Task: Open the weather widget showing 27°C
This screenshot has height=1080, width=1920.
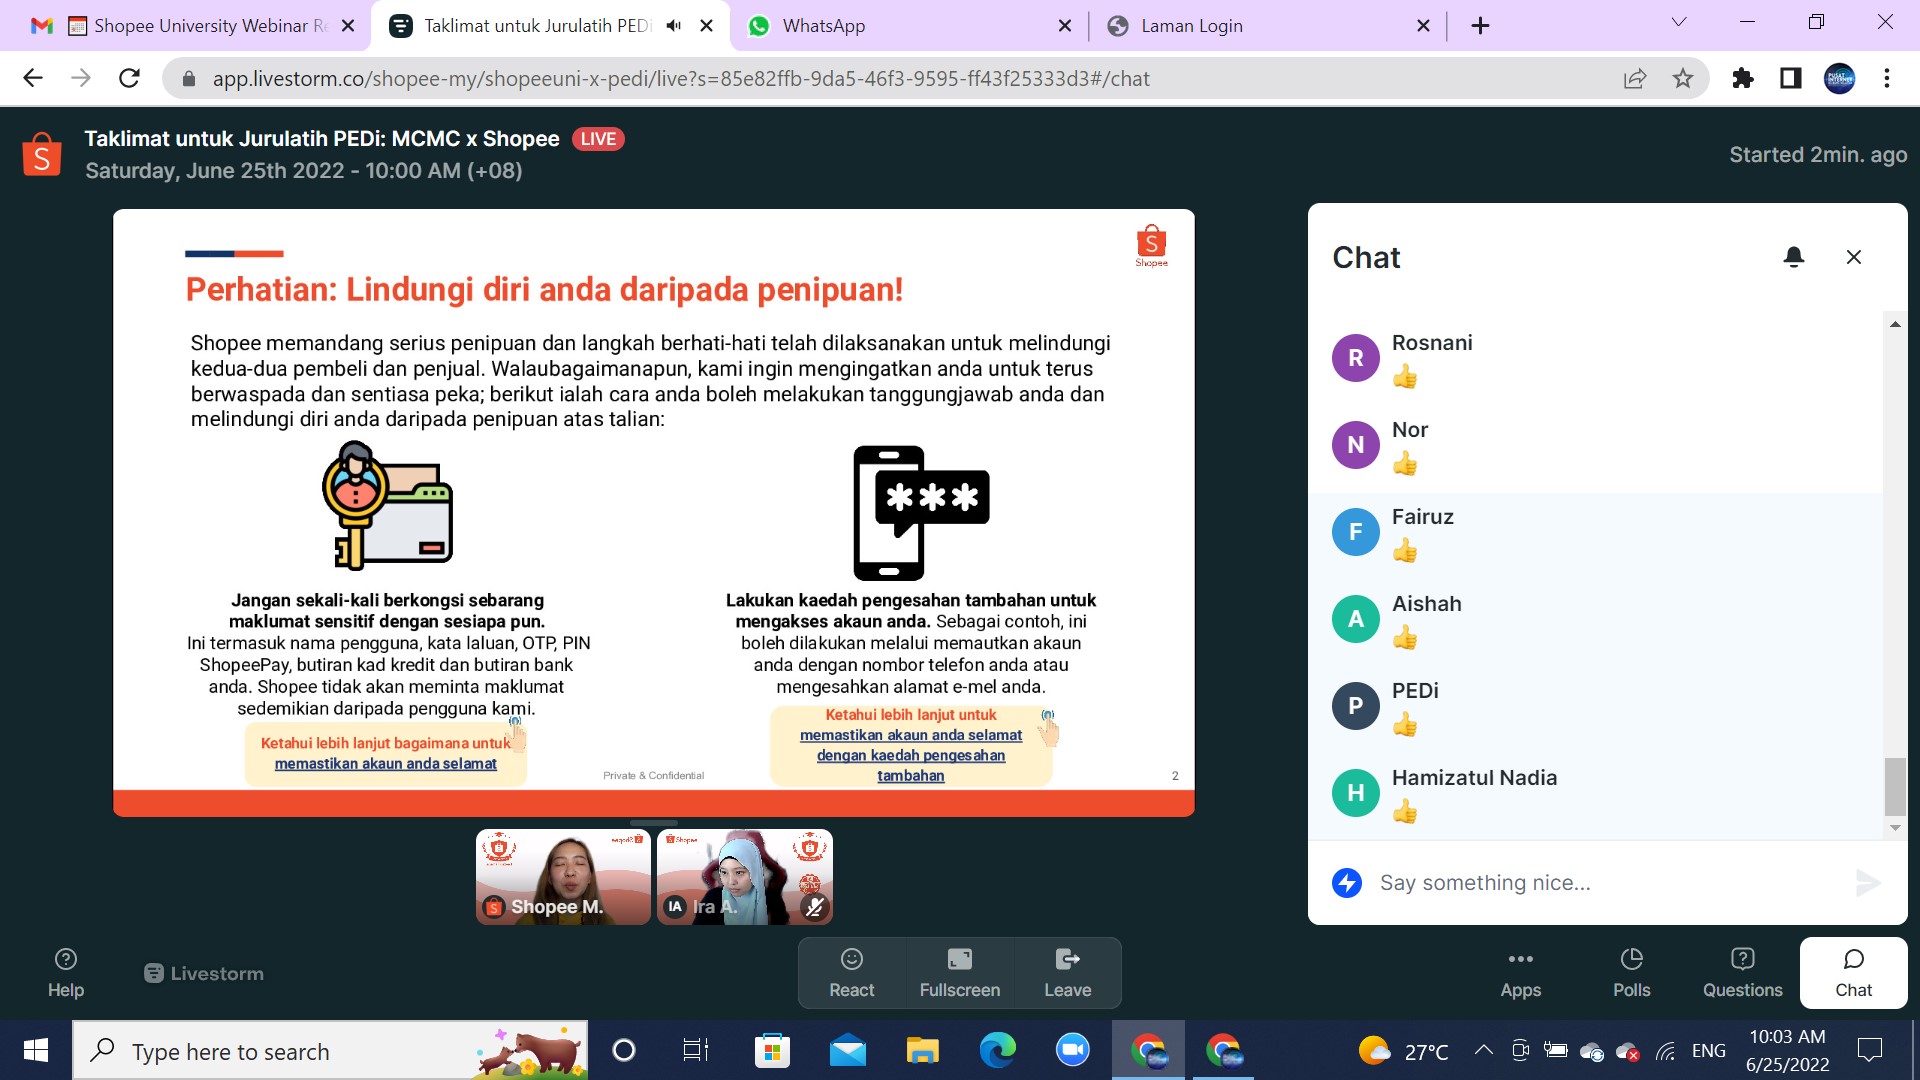Action: tap(1403, 1051)
